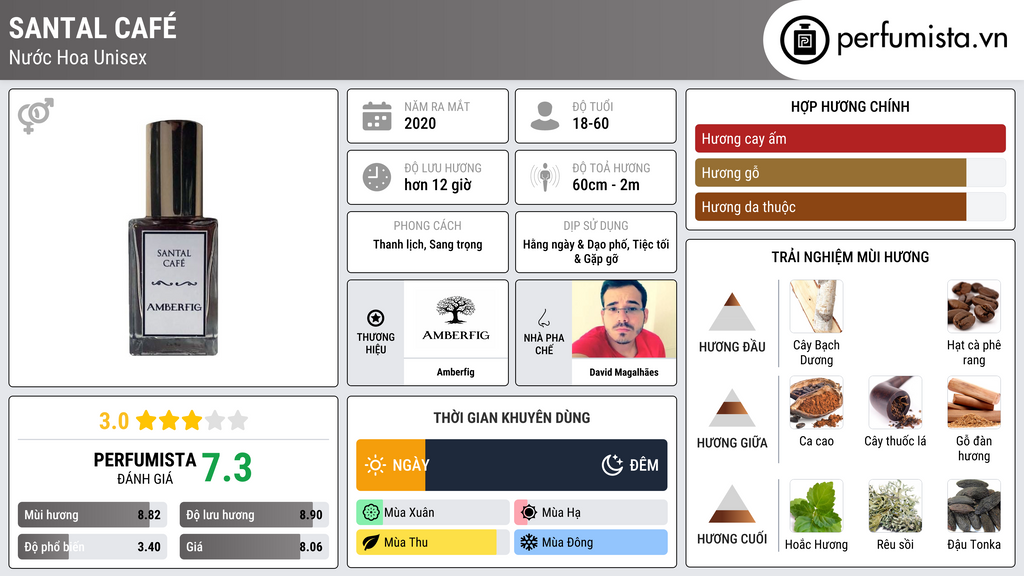Image resolution: width=1024 pixels, height=576 pixels.
Task: Click the Hương gỗ accord bar
Action: coord(850,173)
